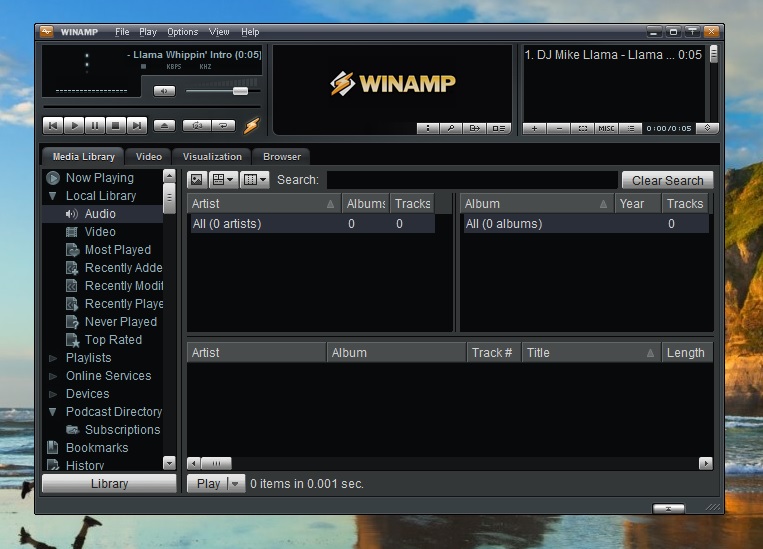This screenshot has width=763, height=549.
Task: Sort by the Artist column in artists pane
Action: click(264, 204)
